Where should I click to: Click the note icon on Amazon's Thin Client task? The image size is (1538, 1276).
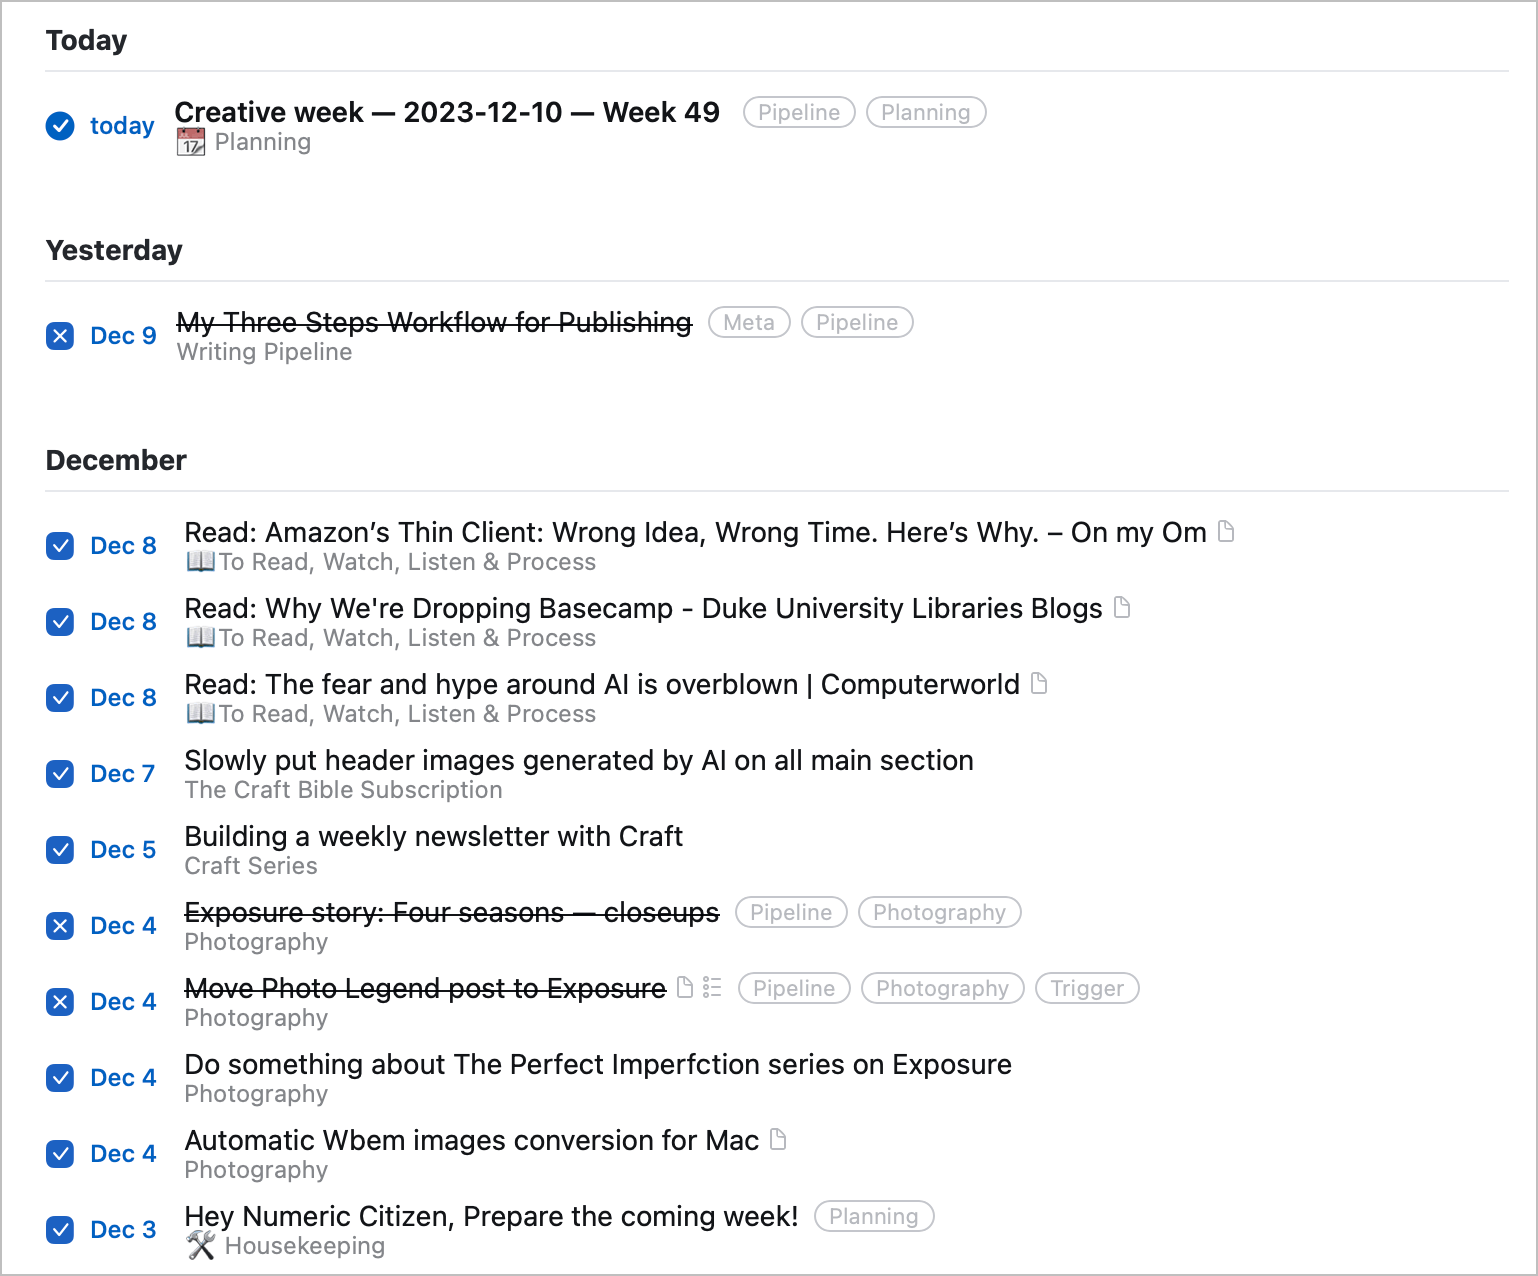[1226, 532]
